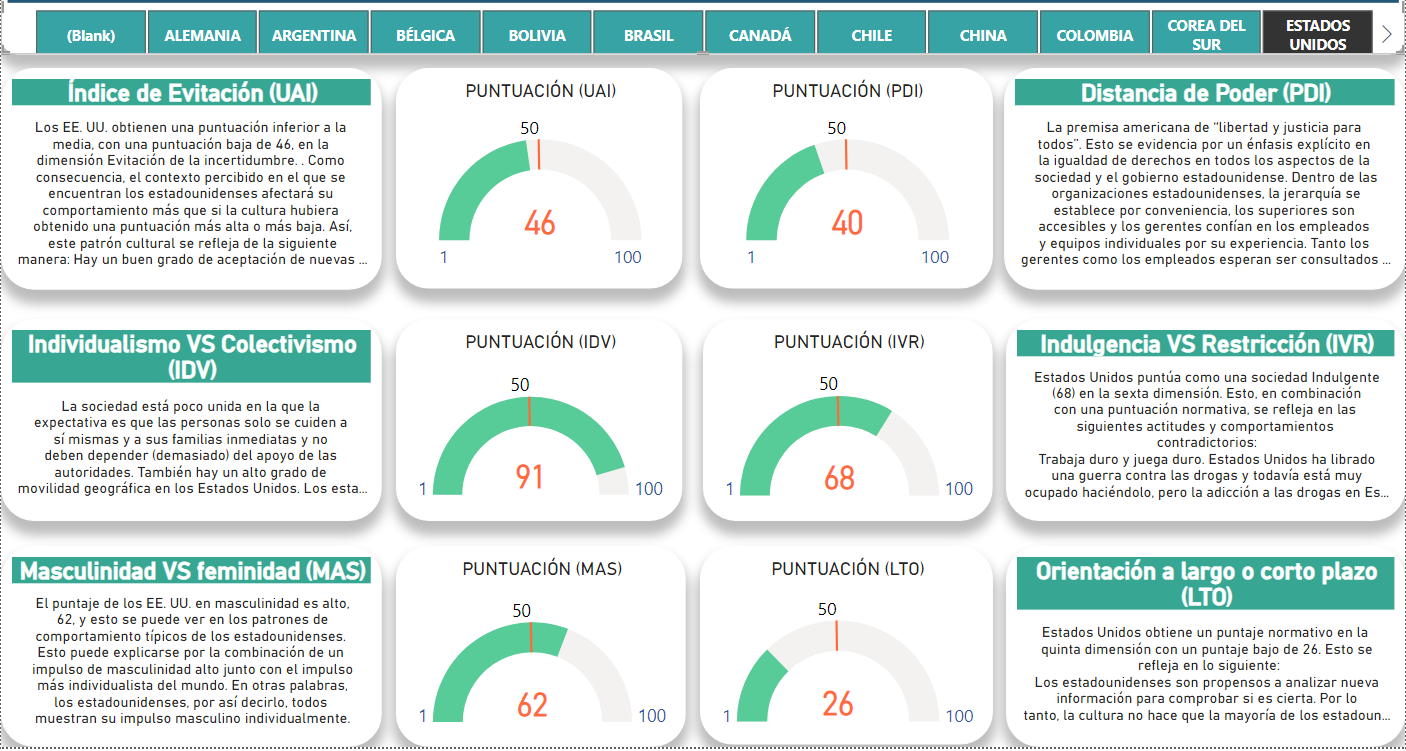Choose CHINA in the country slicer

point(983,34)
